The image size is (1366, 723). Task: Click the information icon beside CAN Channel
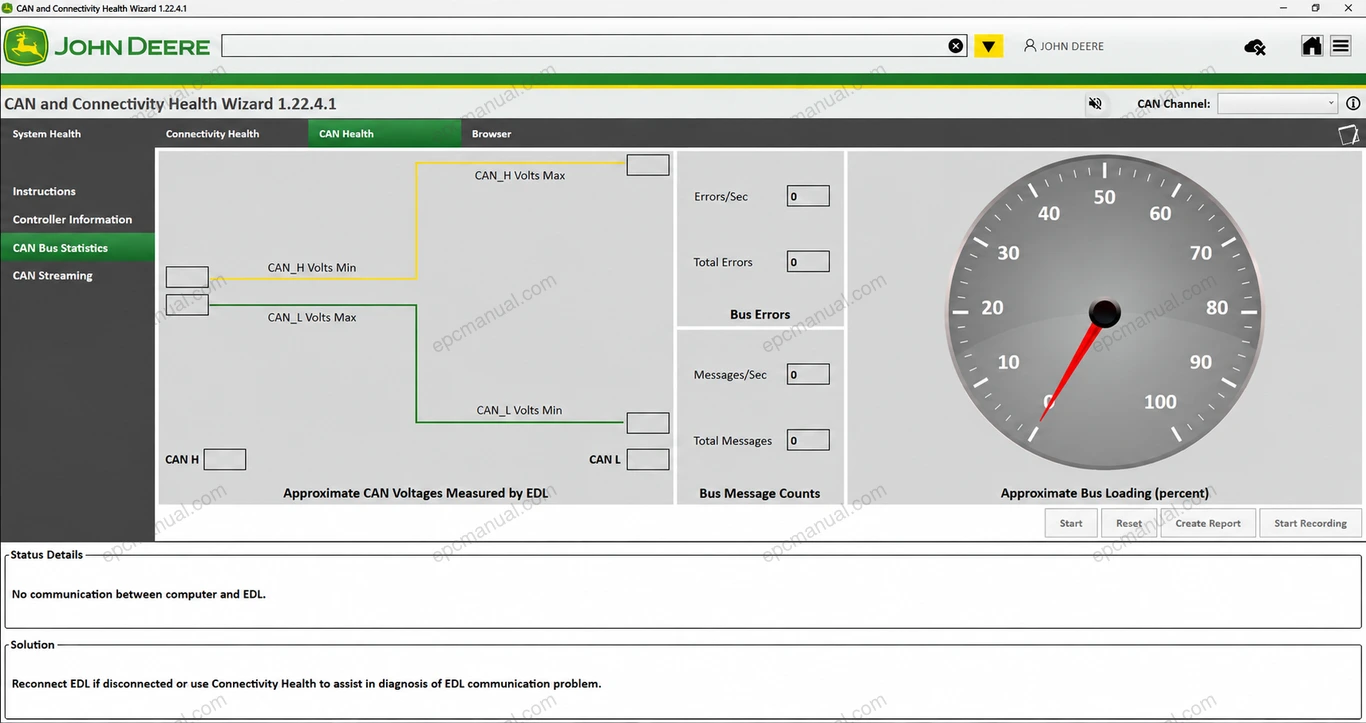(1353, 103)
